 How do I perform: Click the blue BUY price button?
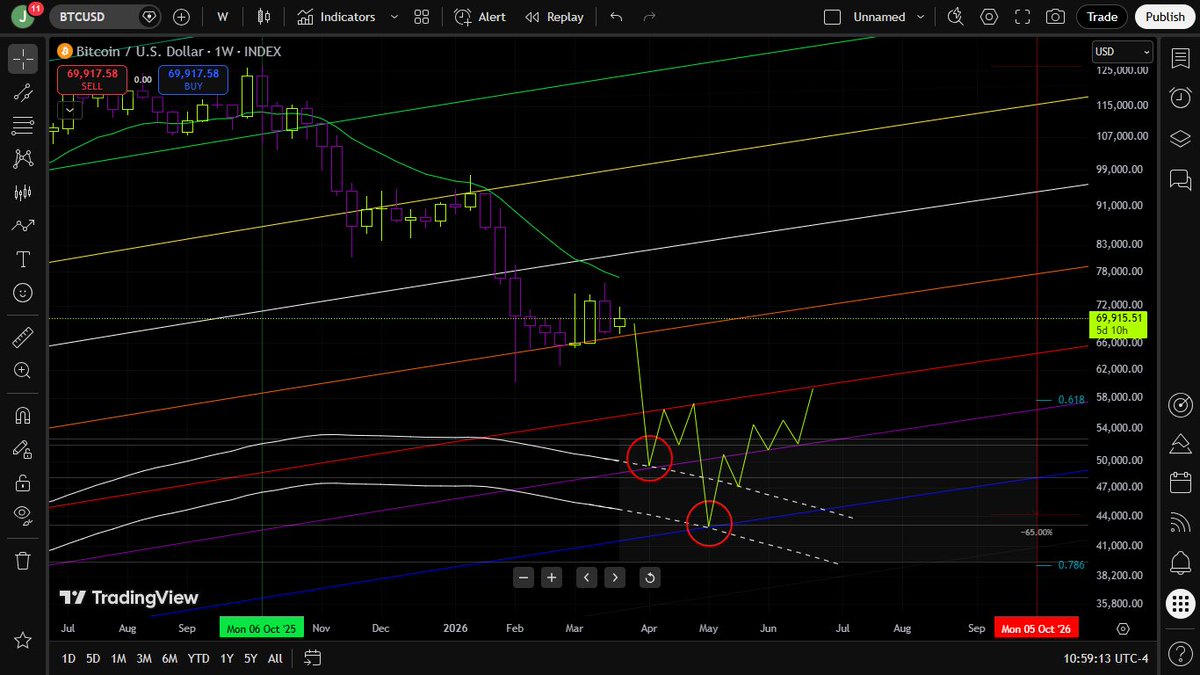(x=193, y=80)
